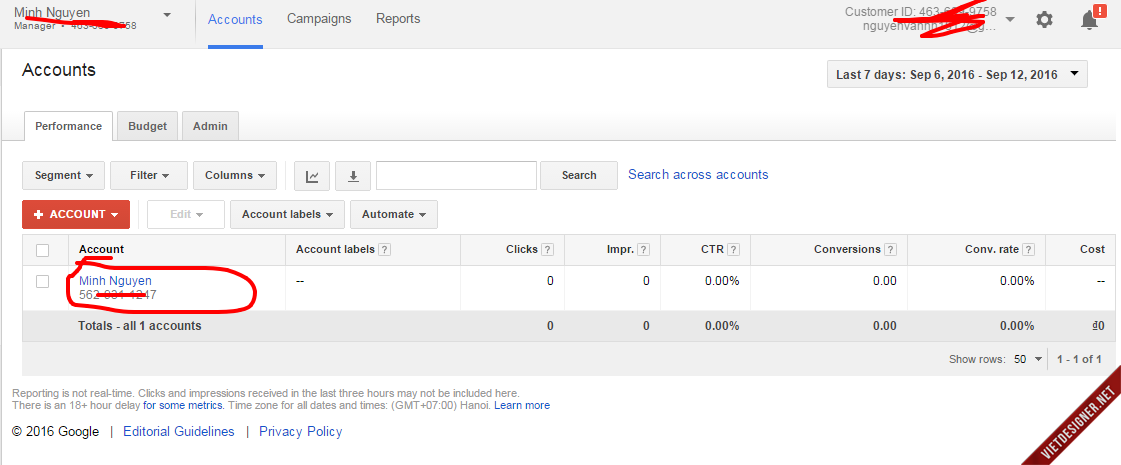Open the disabled Edit dropdown
Image resolution: width=1121 pixels, height=465 pixels.
(x=186, y=215)
